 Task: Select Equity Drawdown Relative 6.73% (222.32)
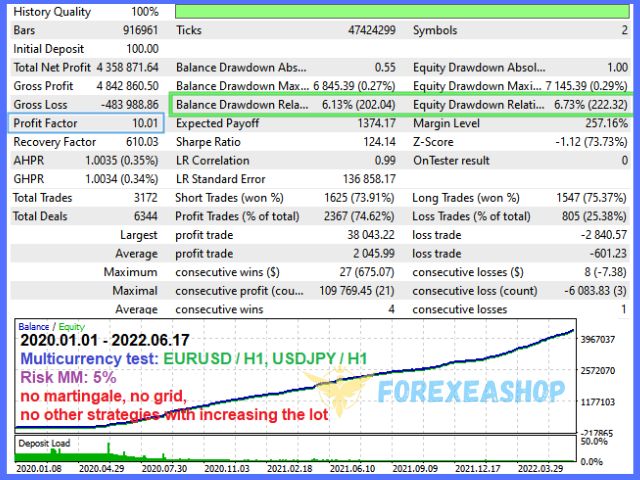(591, 104)
